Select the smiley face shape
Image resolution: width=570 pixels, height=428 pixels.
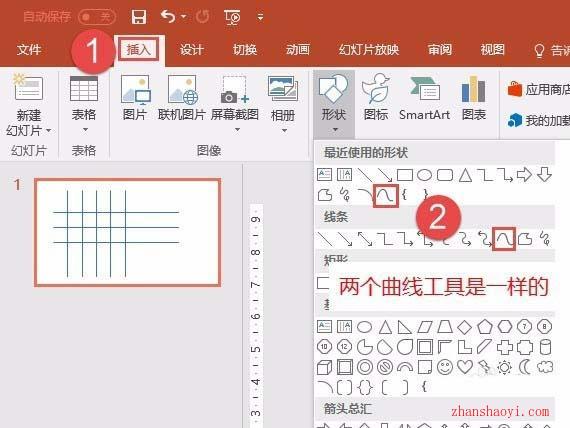click(x=444, y=367)
